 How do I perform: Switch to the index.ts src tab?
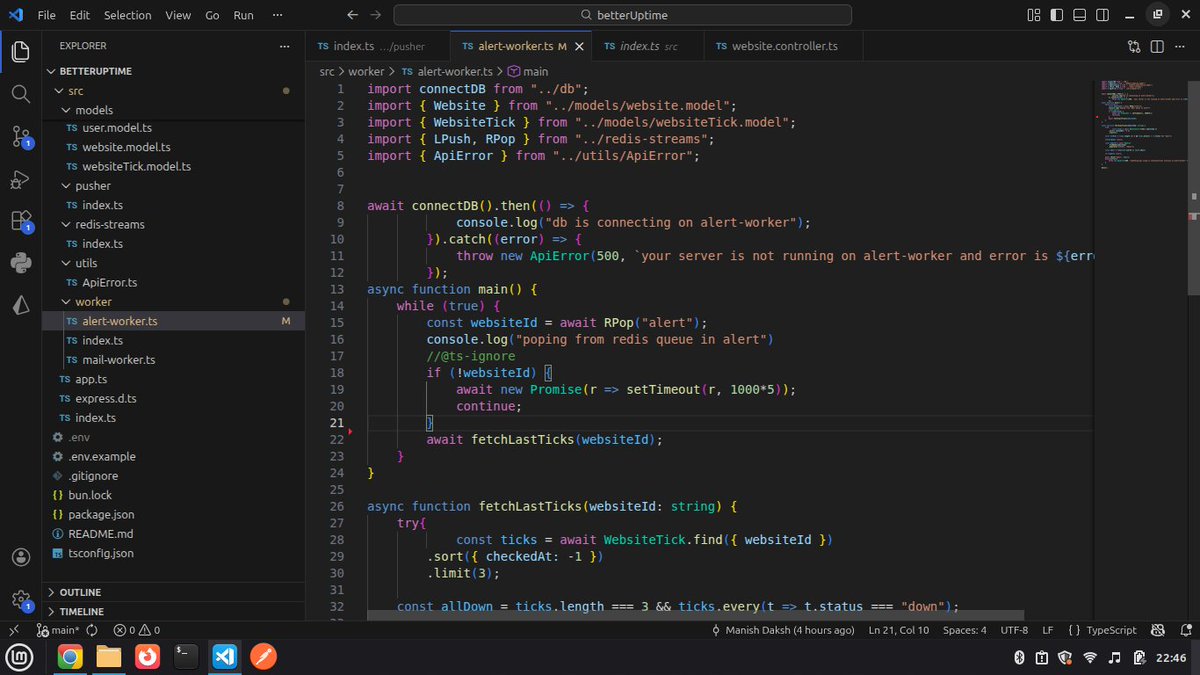pos(649,46)
